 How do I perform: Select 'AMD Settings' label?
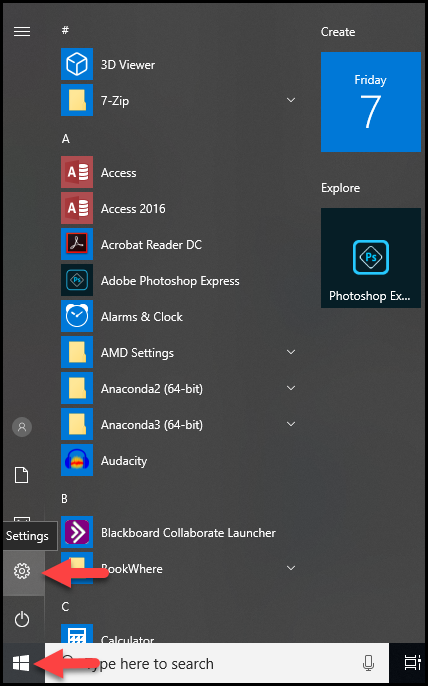click(x=137, y=353)
